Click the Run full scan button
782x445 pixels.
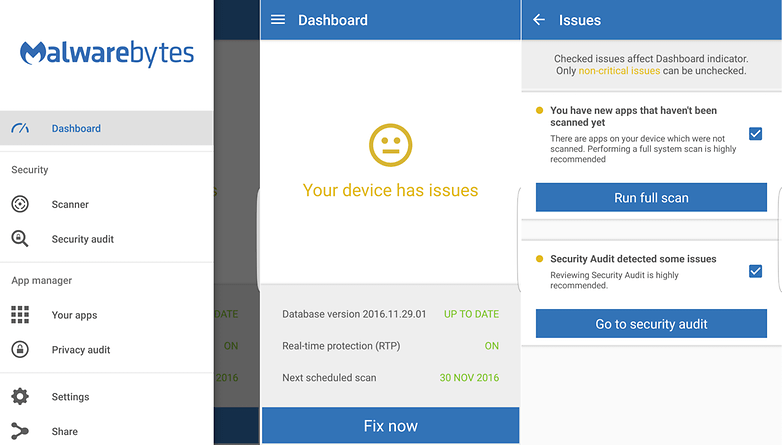651,198
